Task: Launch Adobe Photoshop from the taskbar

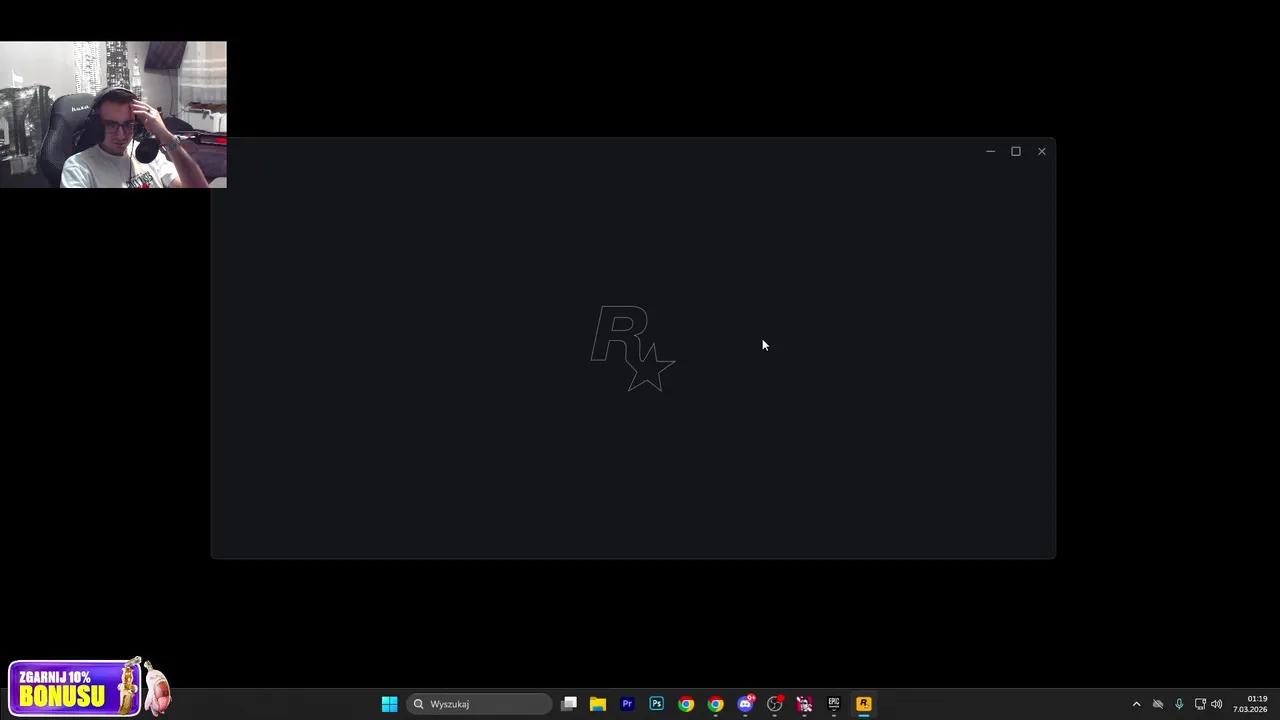Action: tap(656, 704)
